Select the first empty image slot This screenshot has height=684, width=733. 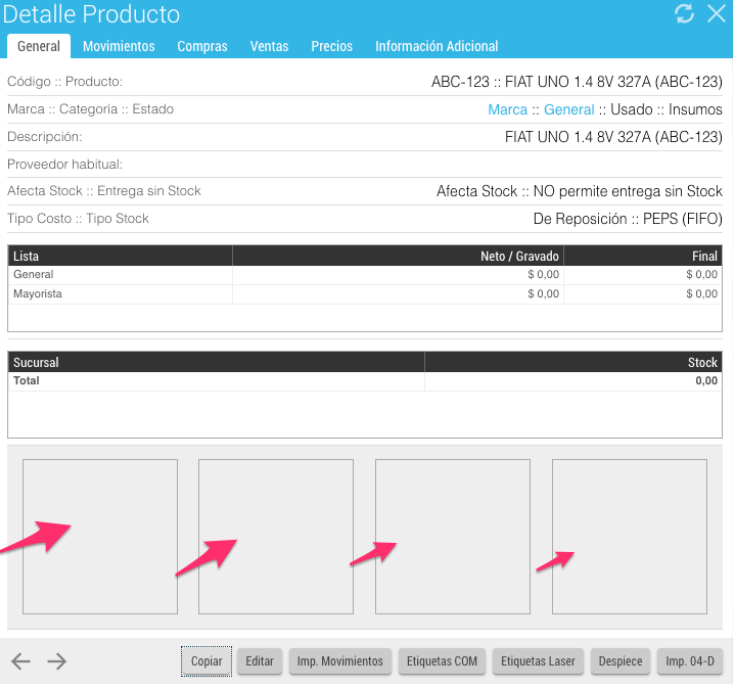[x=100, y=536]
